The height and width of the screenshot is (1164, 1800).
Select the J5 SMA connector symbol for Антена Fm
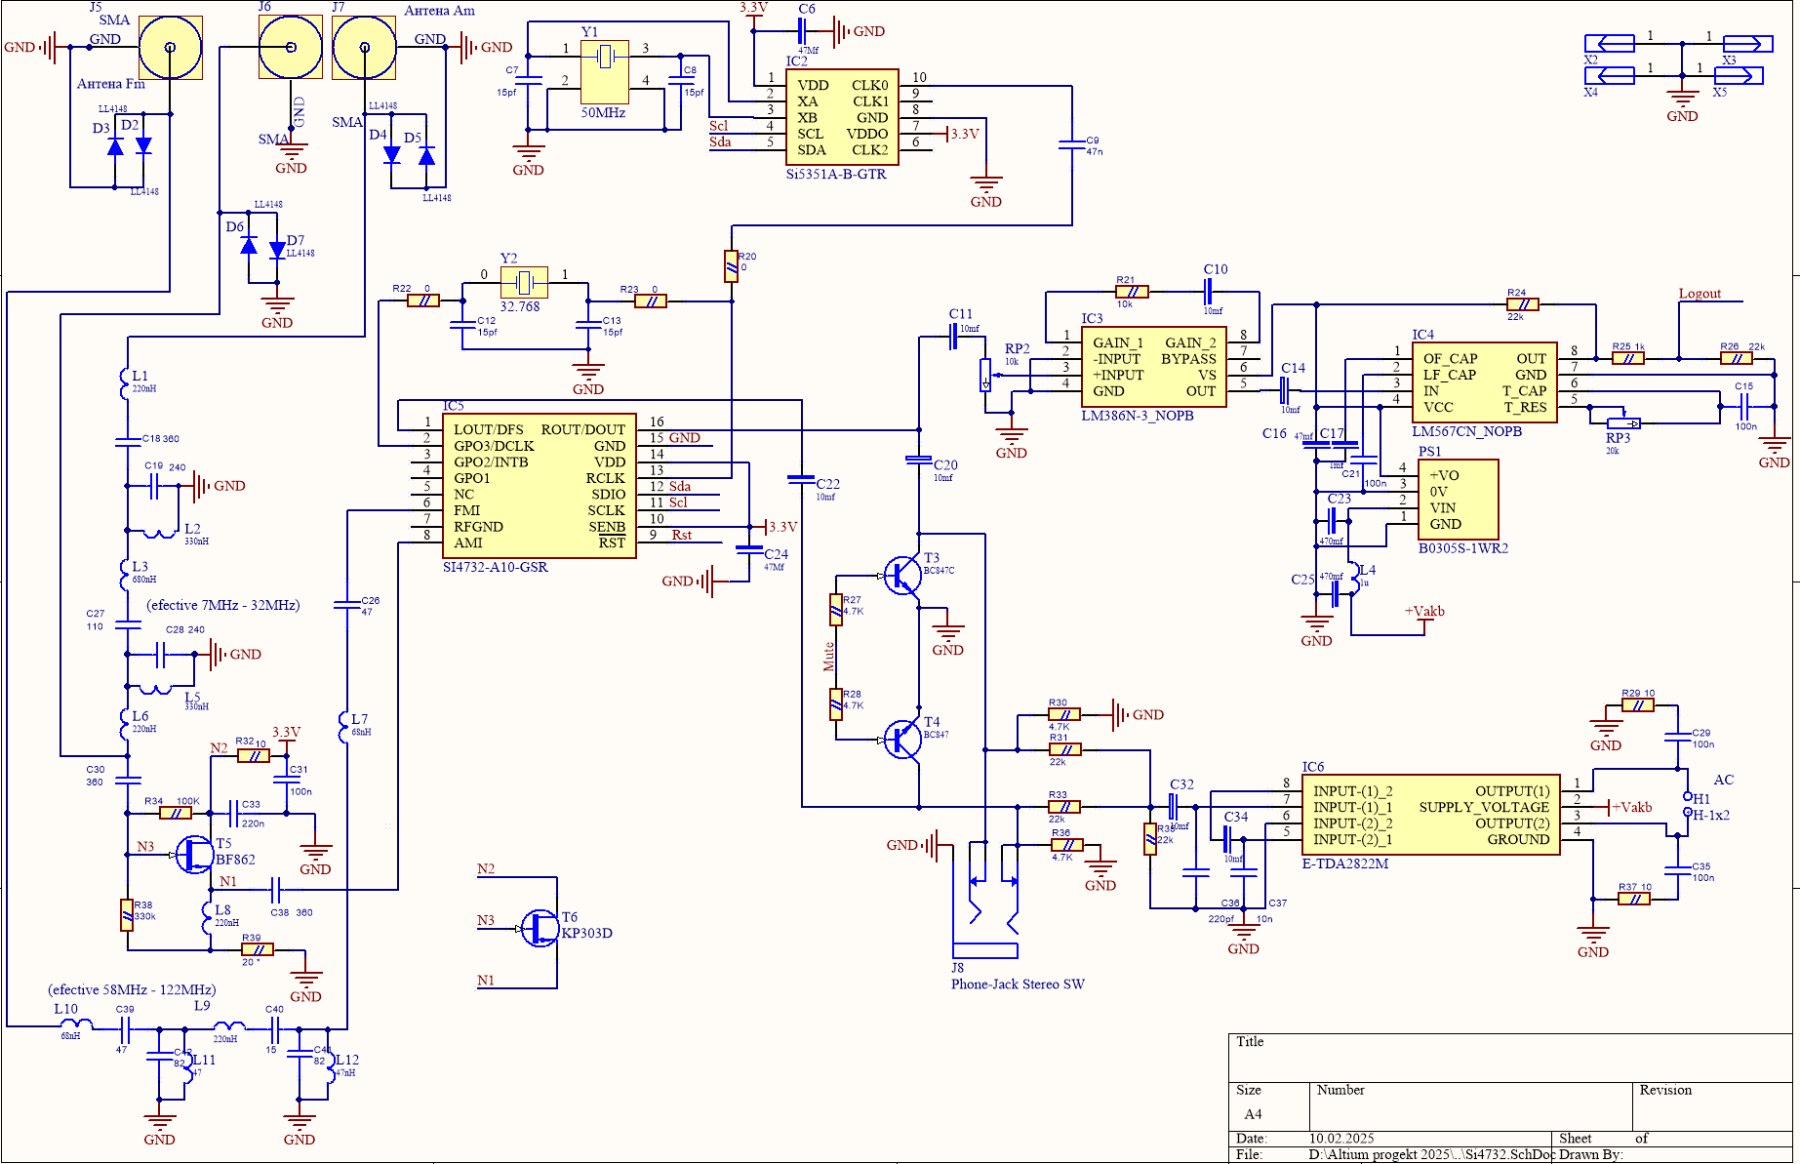tap(170, 47)
